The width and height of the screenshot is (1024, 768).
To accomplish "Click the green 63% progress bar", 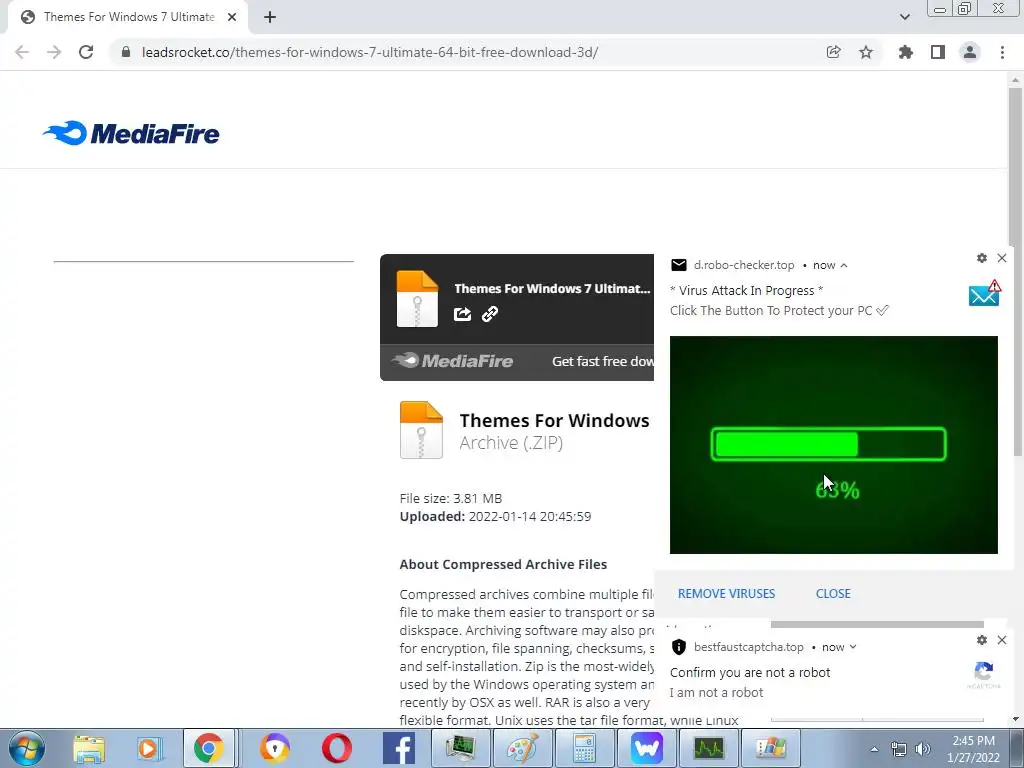I will point(828,444).
